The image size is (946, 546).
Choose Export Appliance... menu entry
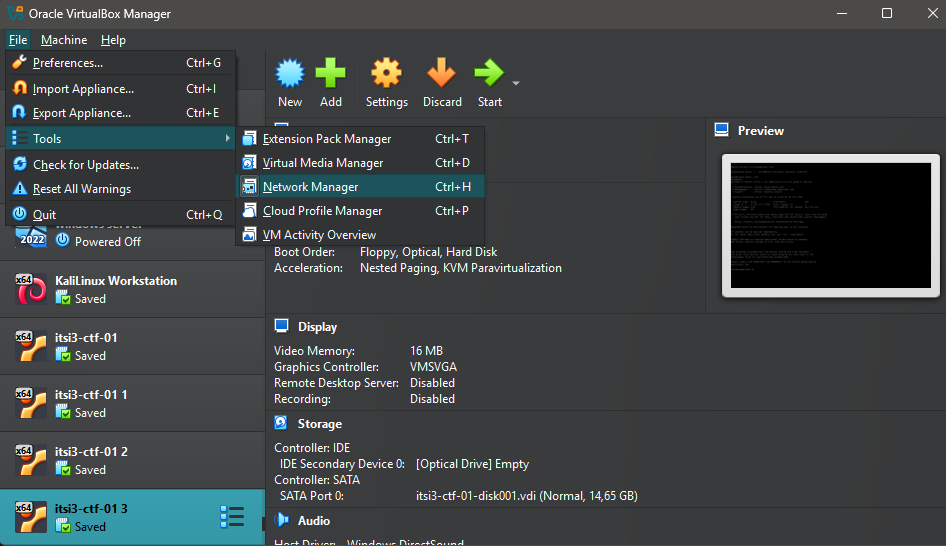(119, 113)
